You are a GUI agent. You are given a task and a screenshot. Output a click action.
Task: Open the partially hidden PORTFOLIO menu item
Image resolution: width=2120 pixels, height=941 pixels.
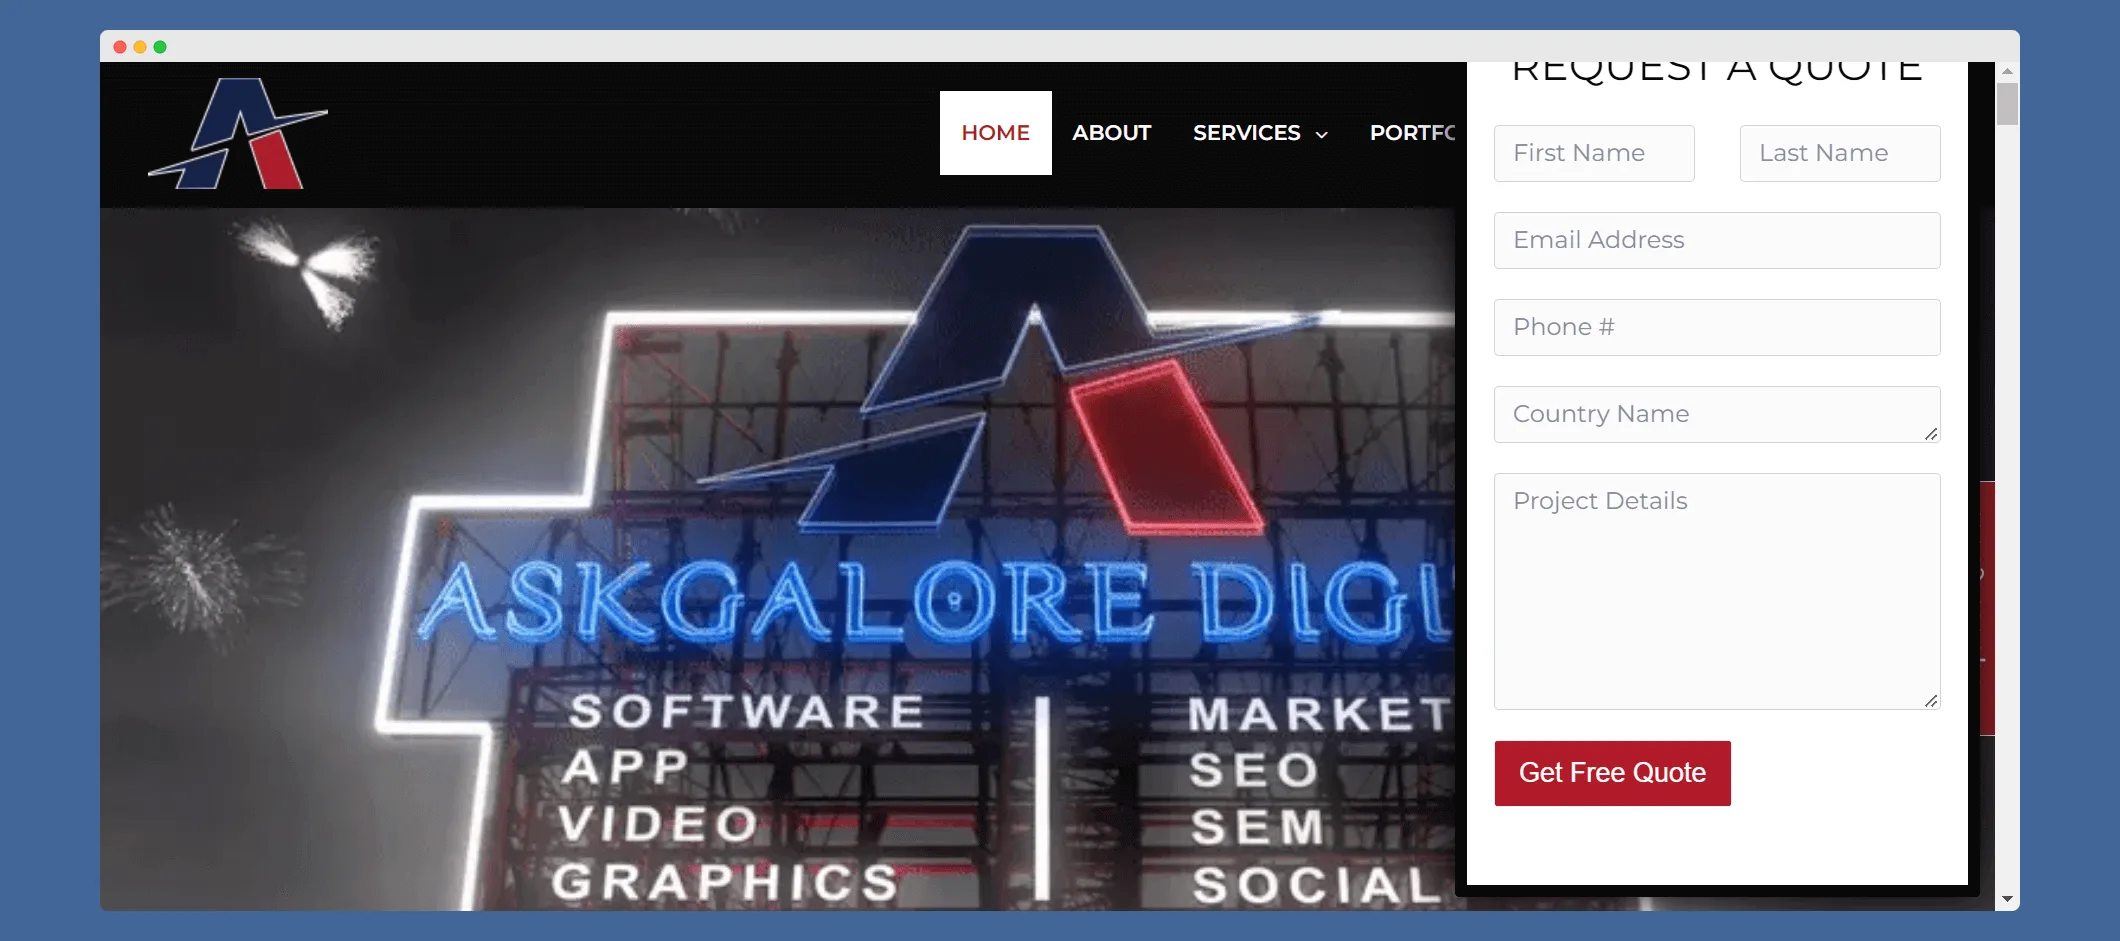[1411, 133]
